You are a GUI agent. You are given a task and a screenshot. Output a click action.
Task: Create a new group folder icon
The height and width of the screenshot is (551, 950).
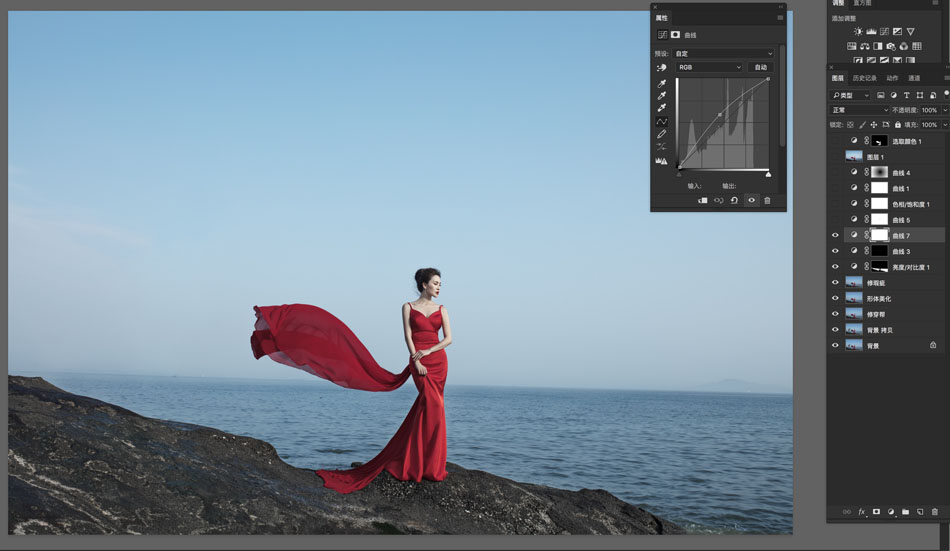905,512
